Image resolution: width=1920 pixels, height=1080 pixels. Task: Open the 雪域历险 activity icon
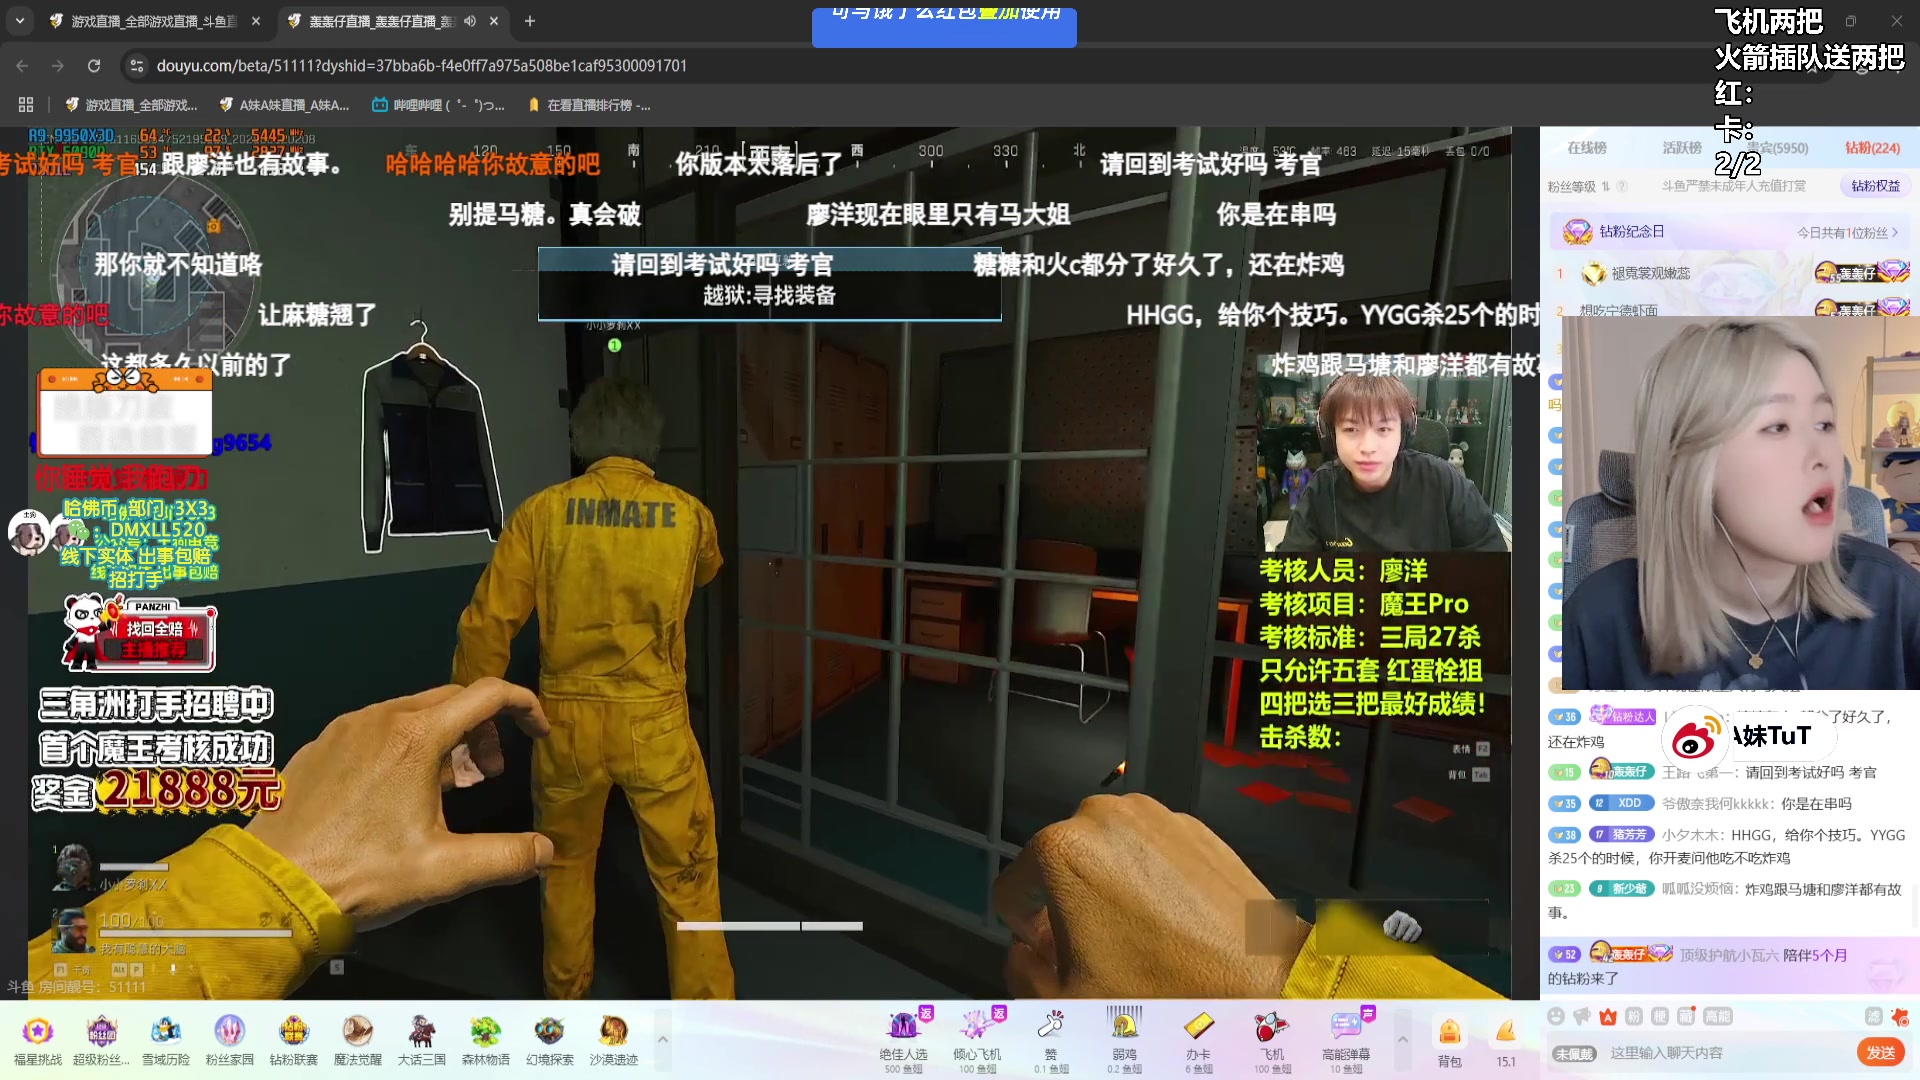click(165, 1040)
